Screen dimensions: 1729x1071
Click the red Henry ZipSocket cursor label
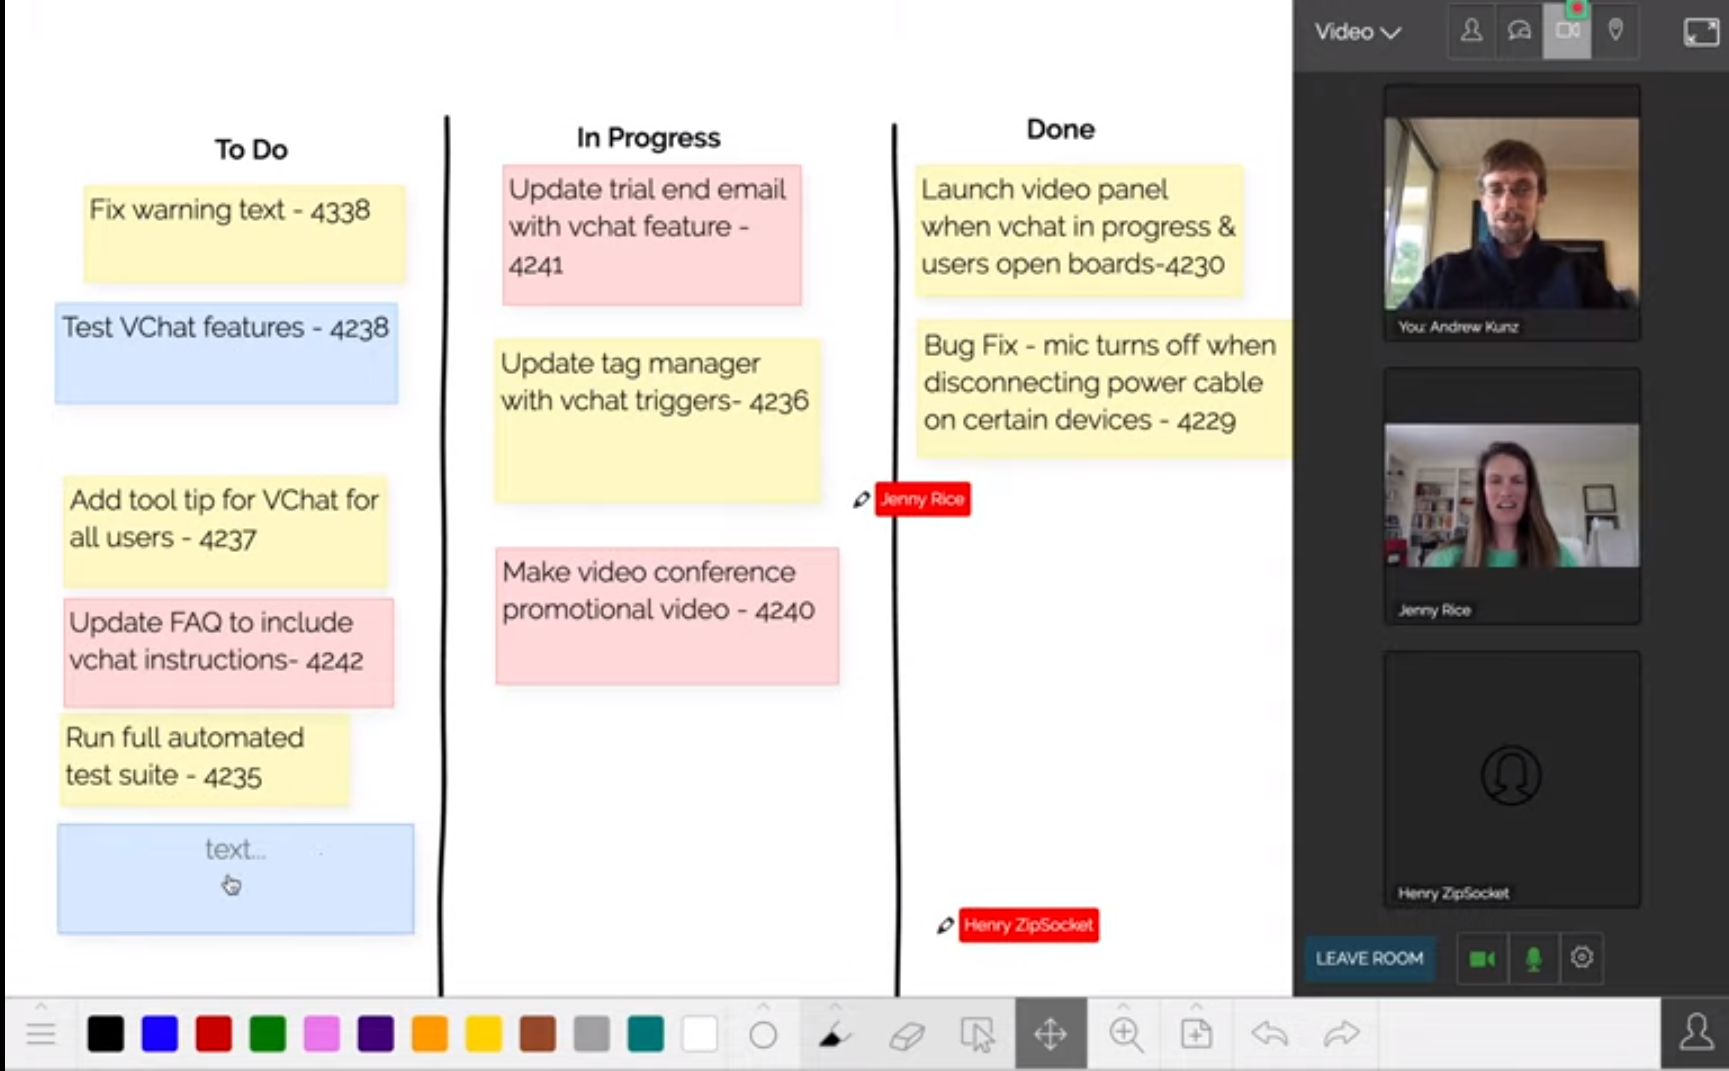coord(1028,925)
